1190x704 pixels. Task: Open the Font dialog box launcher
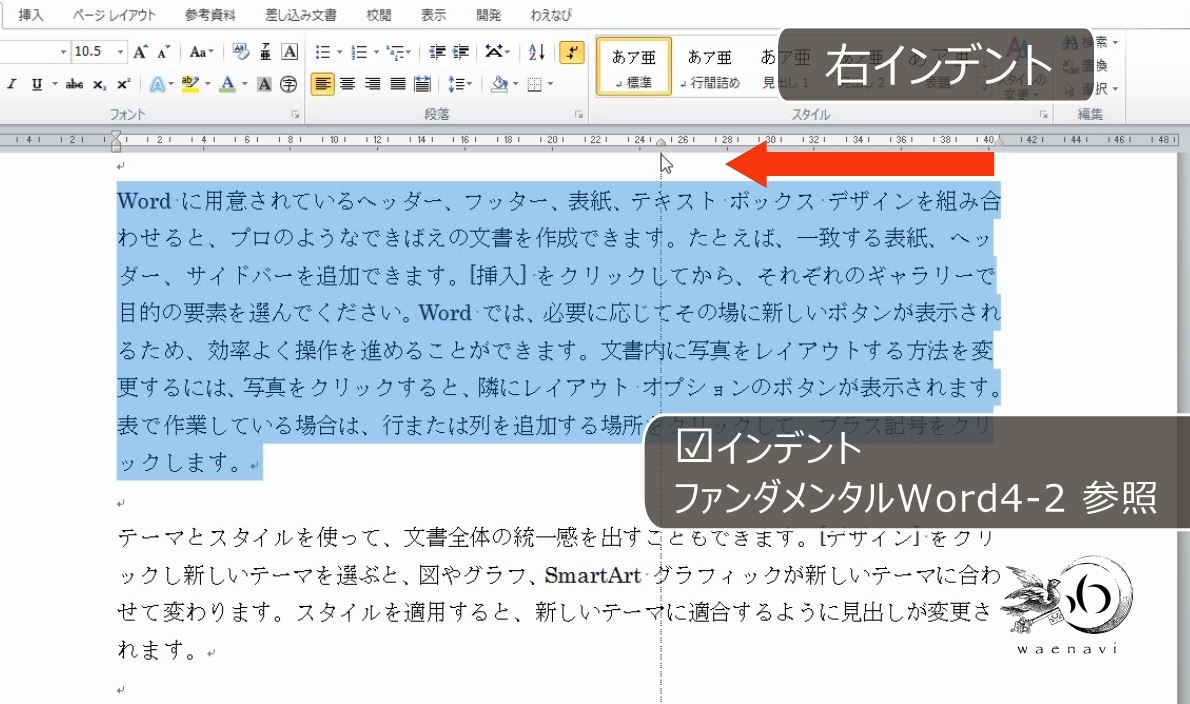click(x=295, y=115)
